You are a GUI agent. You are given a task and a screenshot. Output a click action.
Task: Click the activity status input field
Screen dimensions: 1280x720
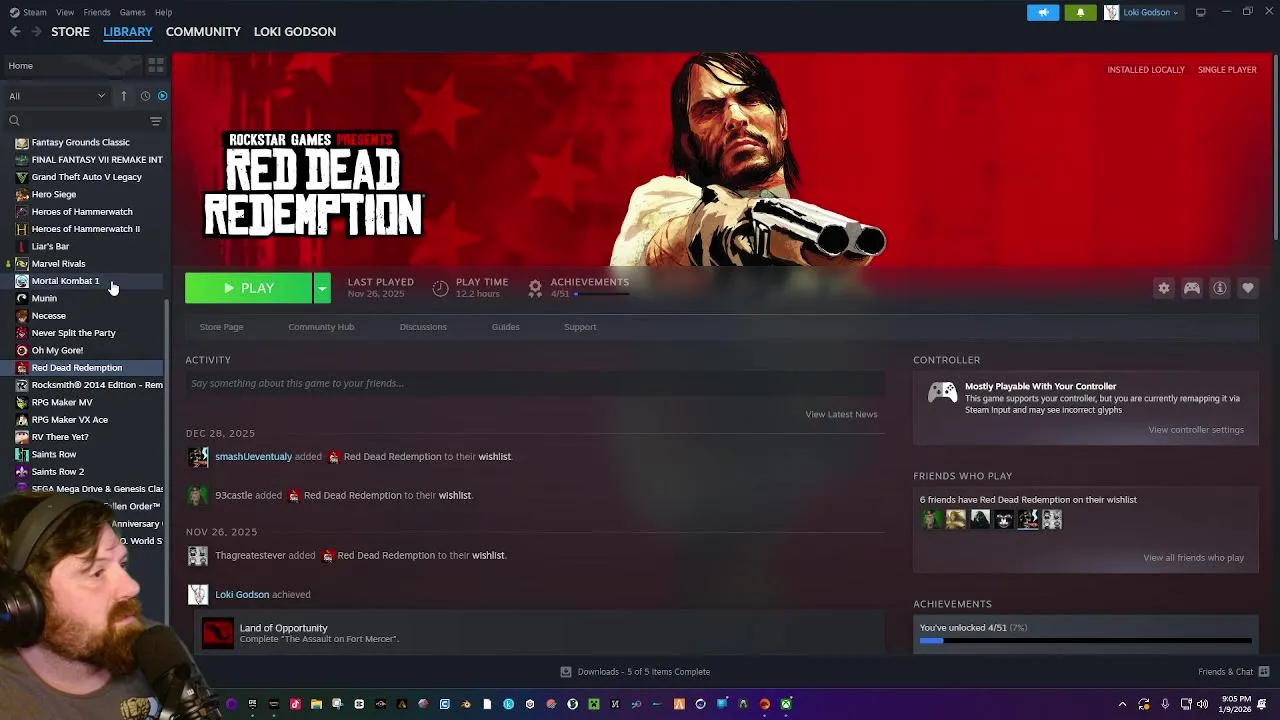pos(535,383)
